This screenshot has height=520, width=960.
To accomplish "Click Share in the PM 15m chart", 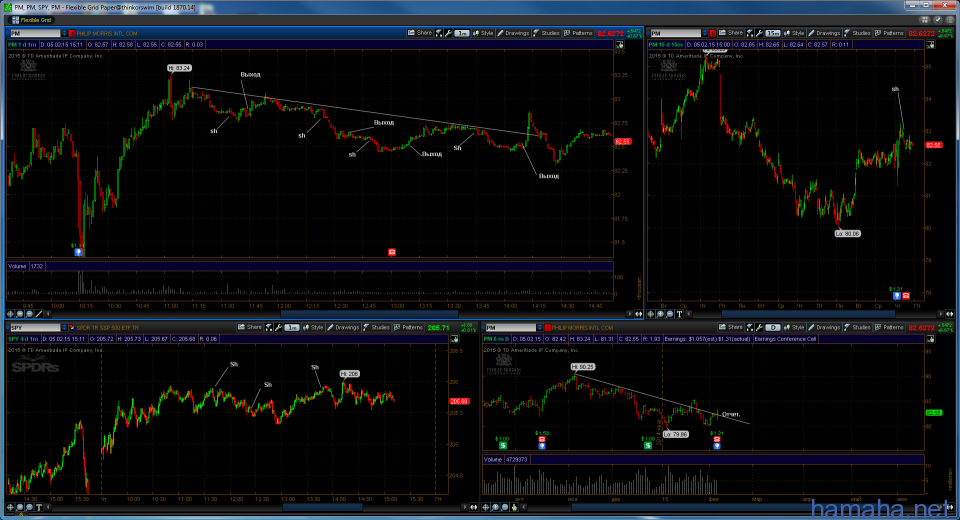I will click(x=731, y=33).
